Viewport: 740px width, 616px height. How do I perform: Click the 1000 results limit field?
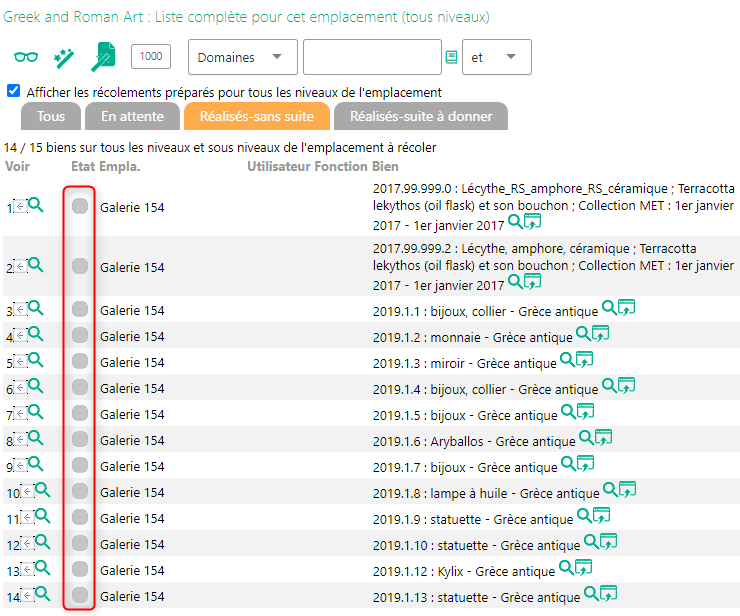pyautogui.click(x=151, y=57)
